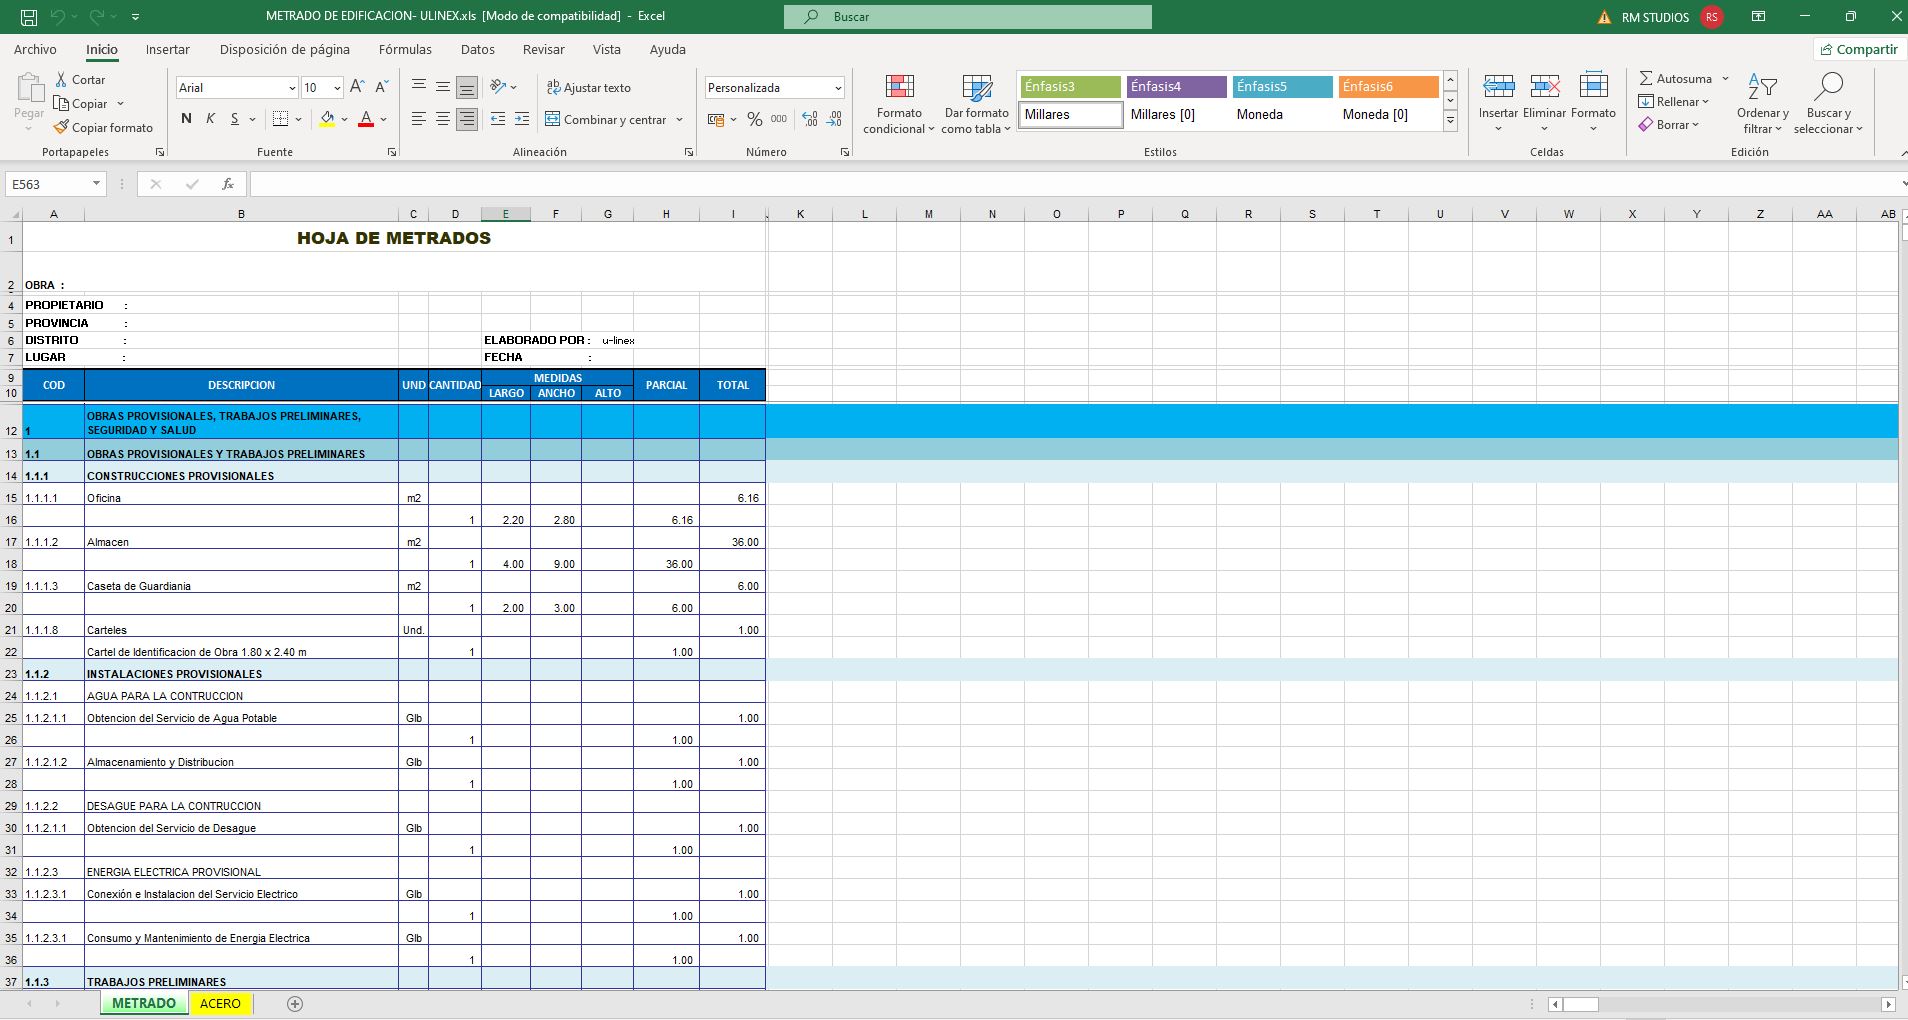
Task: Toggle underline formatting
Action: click(x=235, y=119)
